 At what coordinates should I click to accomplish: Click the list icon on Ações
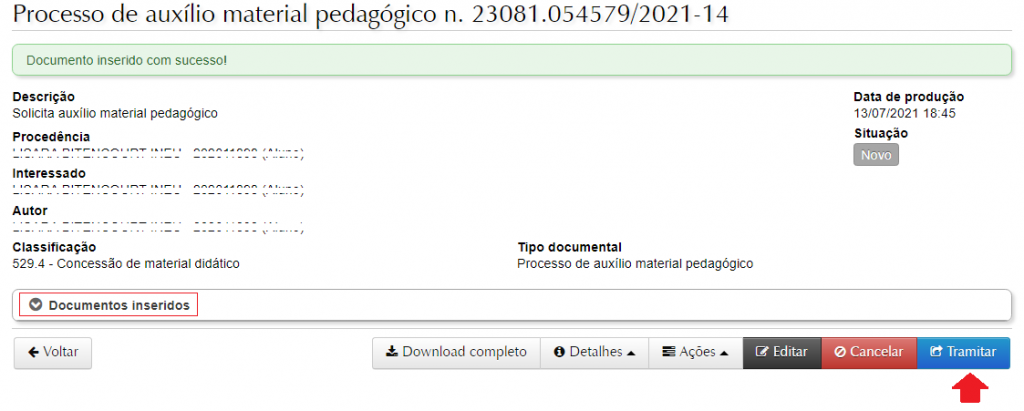[x=668, y=353]
